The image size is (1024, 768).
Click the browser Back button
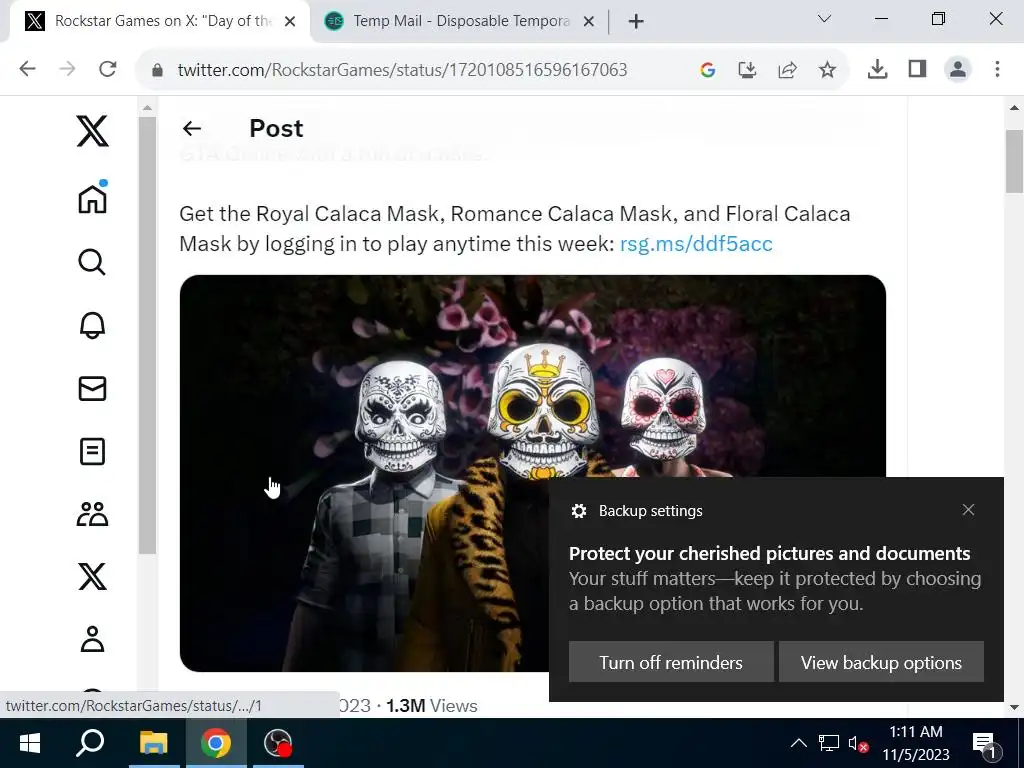[27, 69]
